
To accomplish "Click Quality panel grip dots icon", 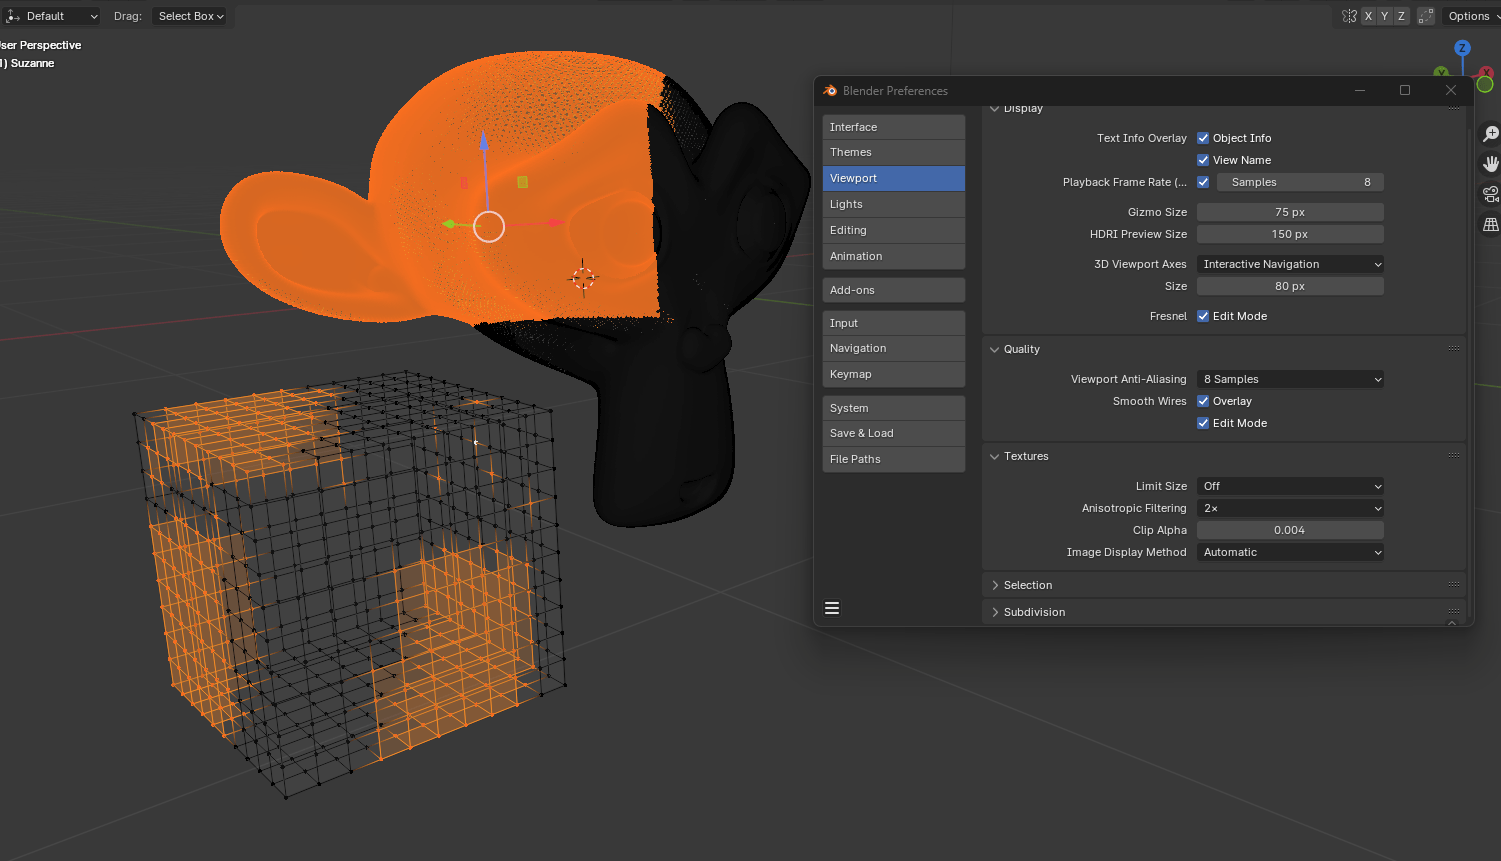I will tap(1454, 349).
